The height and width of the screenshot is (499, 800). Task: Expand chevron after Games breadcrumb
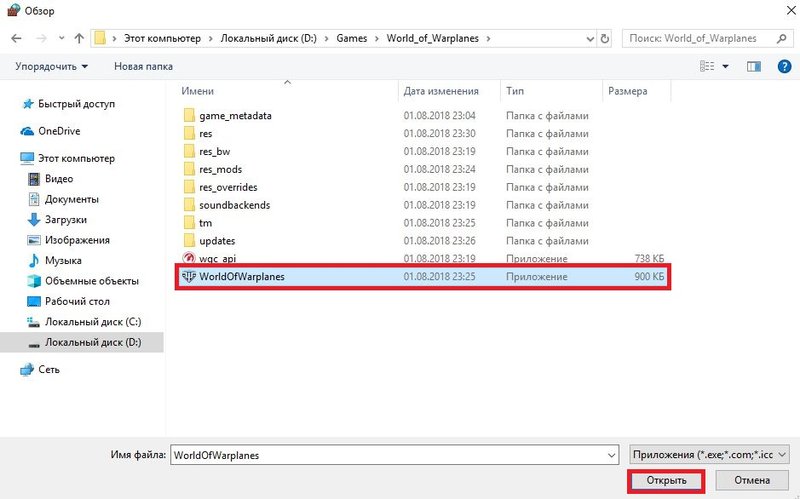(377, 38)
